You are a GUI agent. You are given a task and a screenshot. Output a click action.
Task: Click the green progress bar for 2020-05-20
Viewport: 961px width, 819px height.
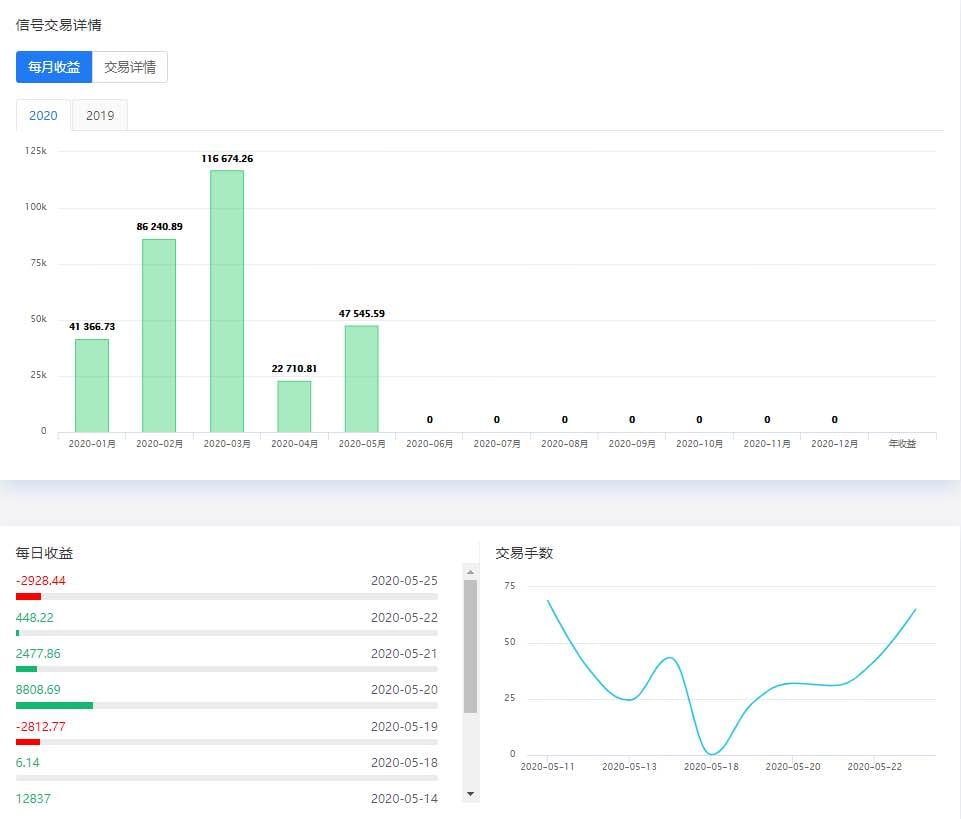pos(55,706)
